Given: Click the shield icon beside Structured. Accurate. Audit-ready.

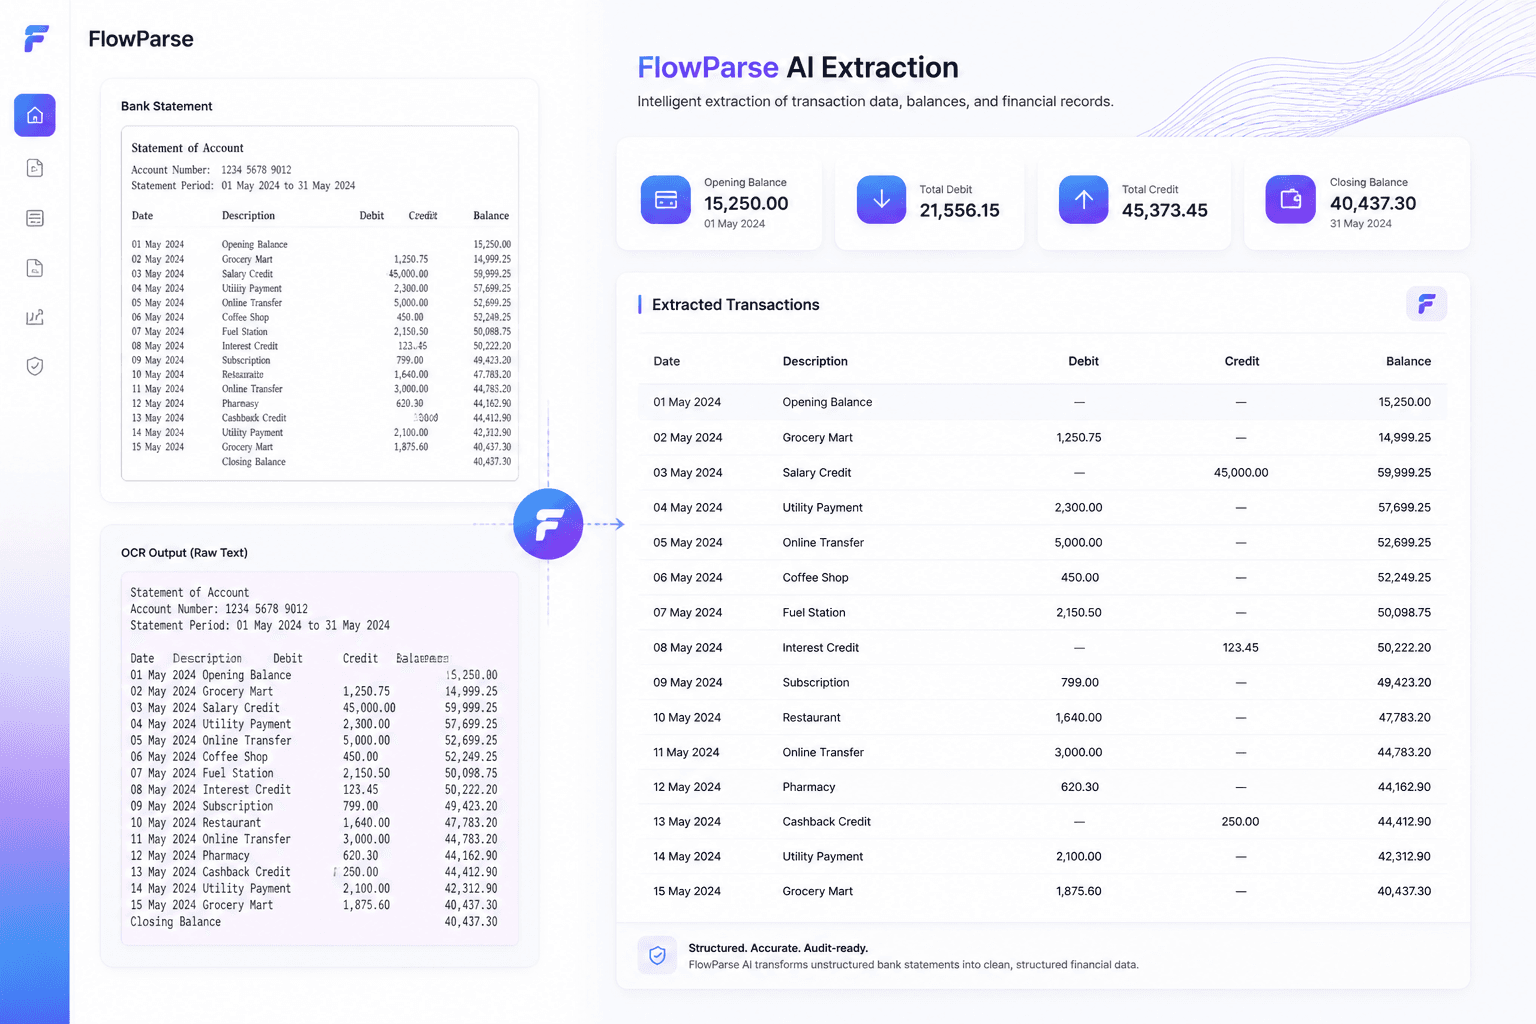Looking at the screenshot, I should [x=657, y=955].
